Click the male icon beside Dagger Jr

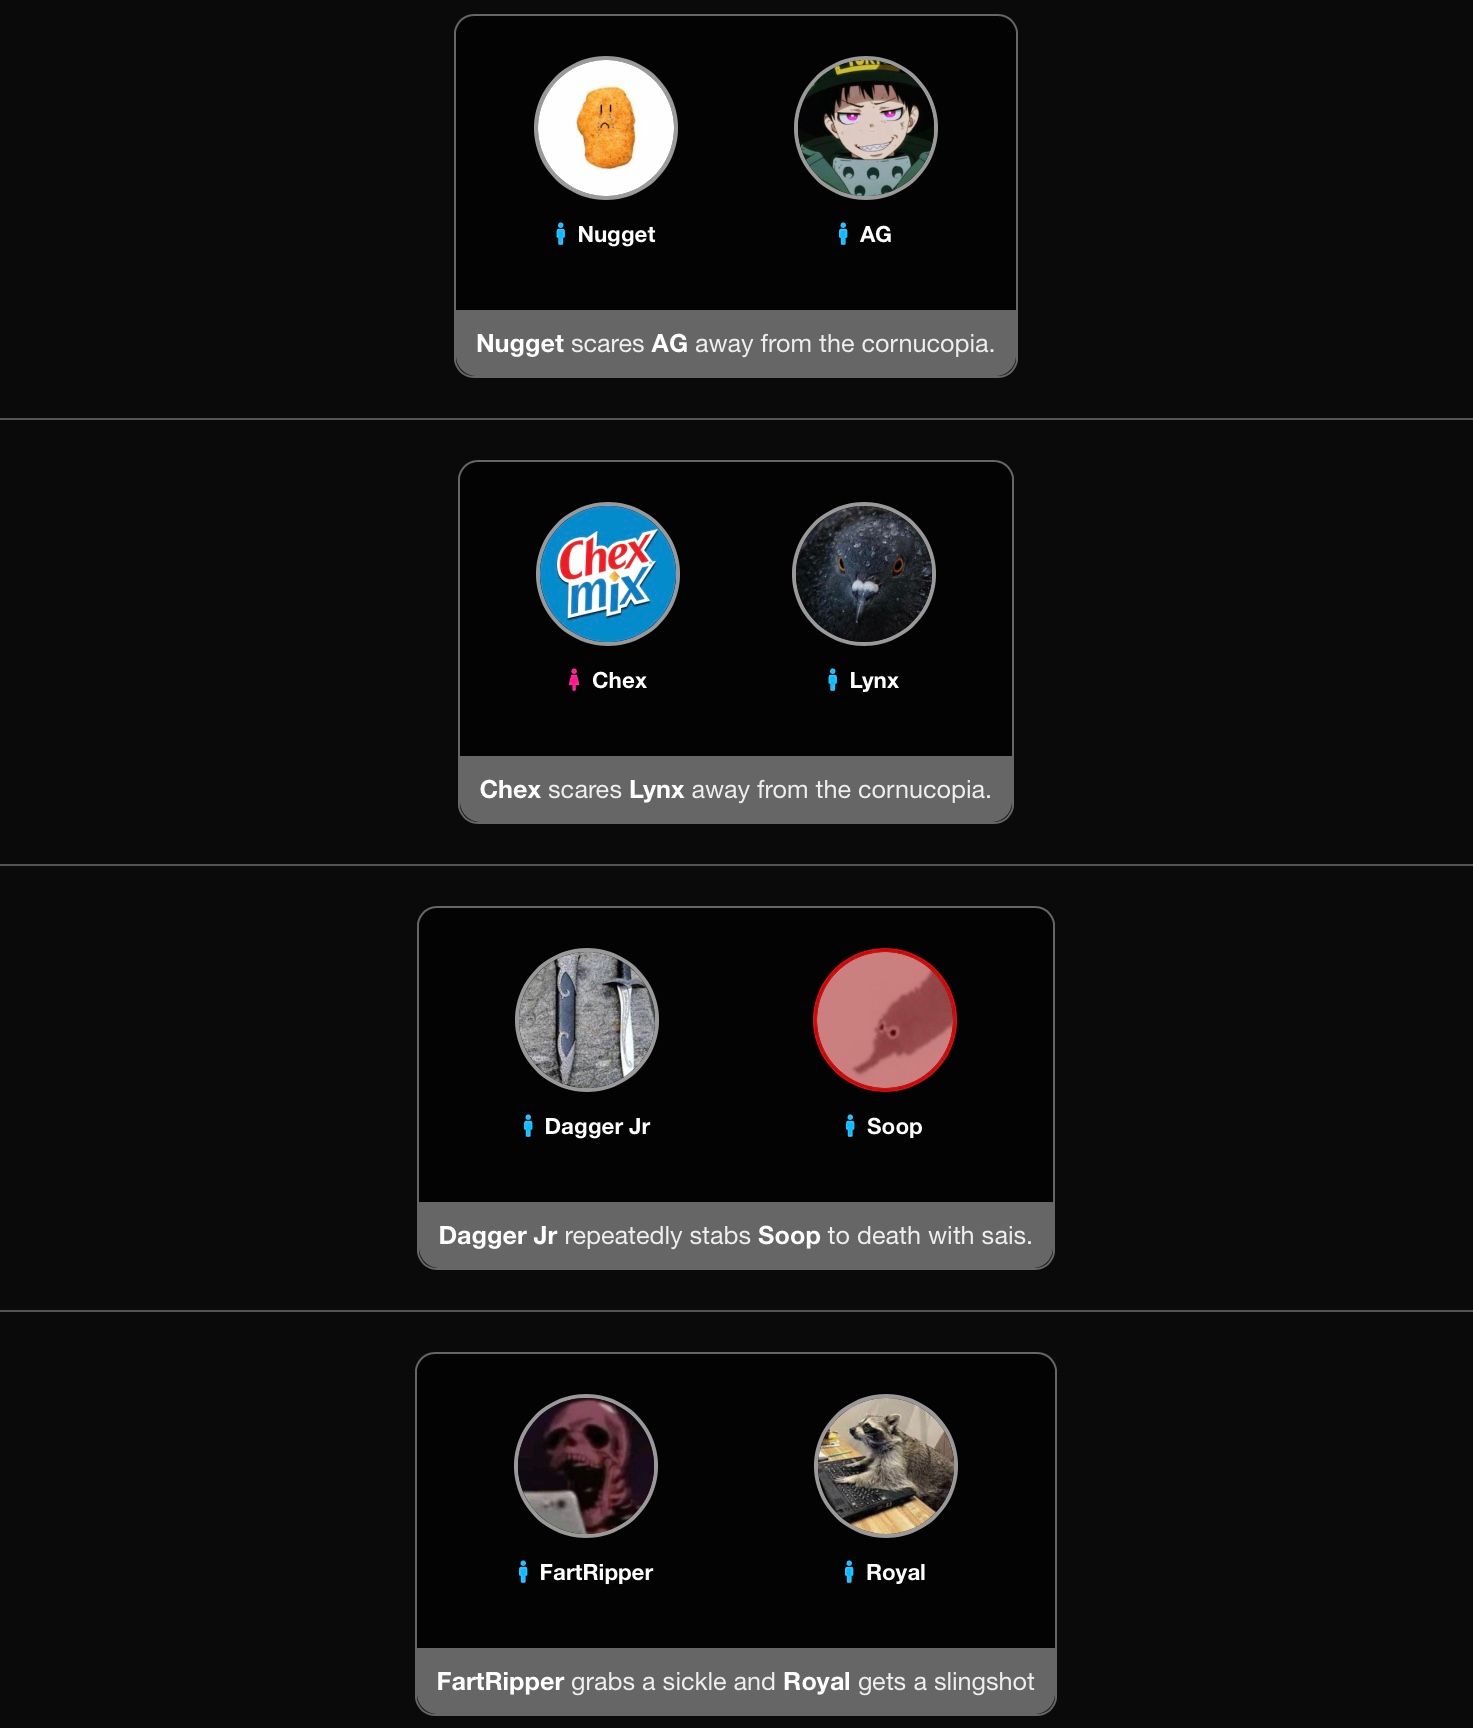[528, 1126]
